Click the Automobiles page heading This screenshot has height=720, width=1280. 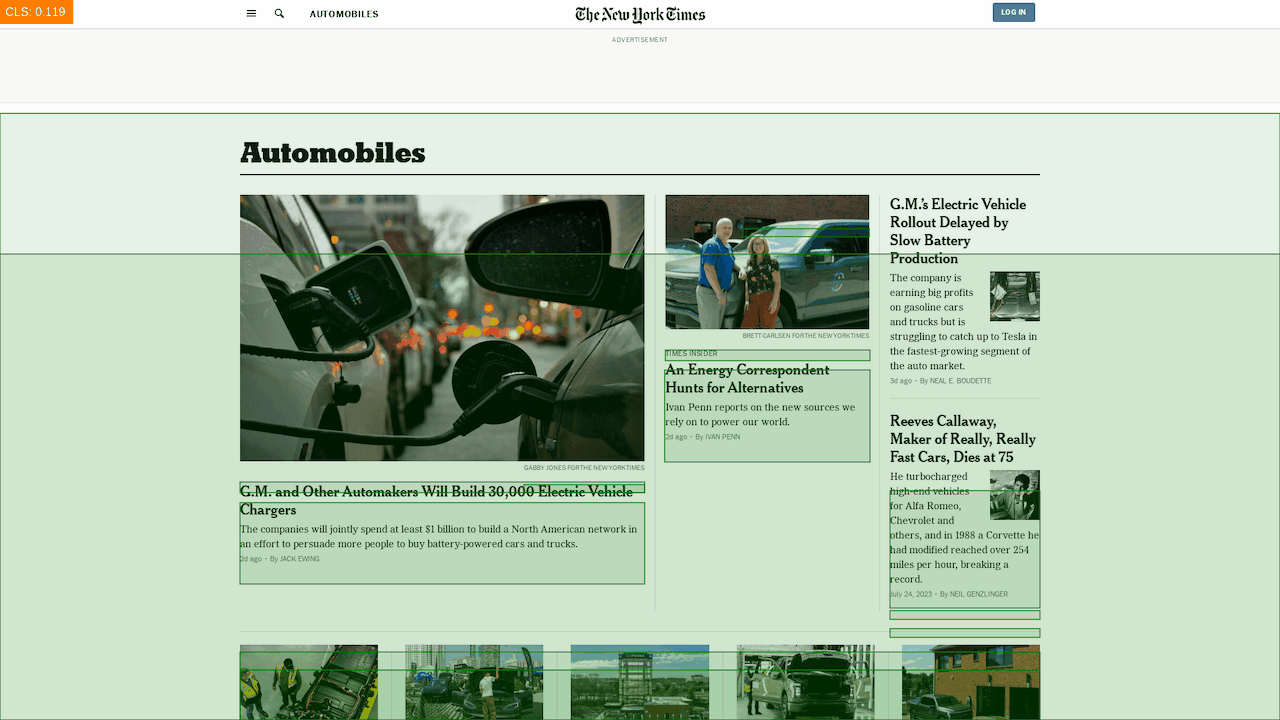[333, 153]
